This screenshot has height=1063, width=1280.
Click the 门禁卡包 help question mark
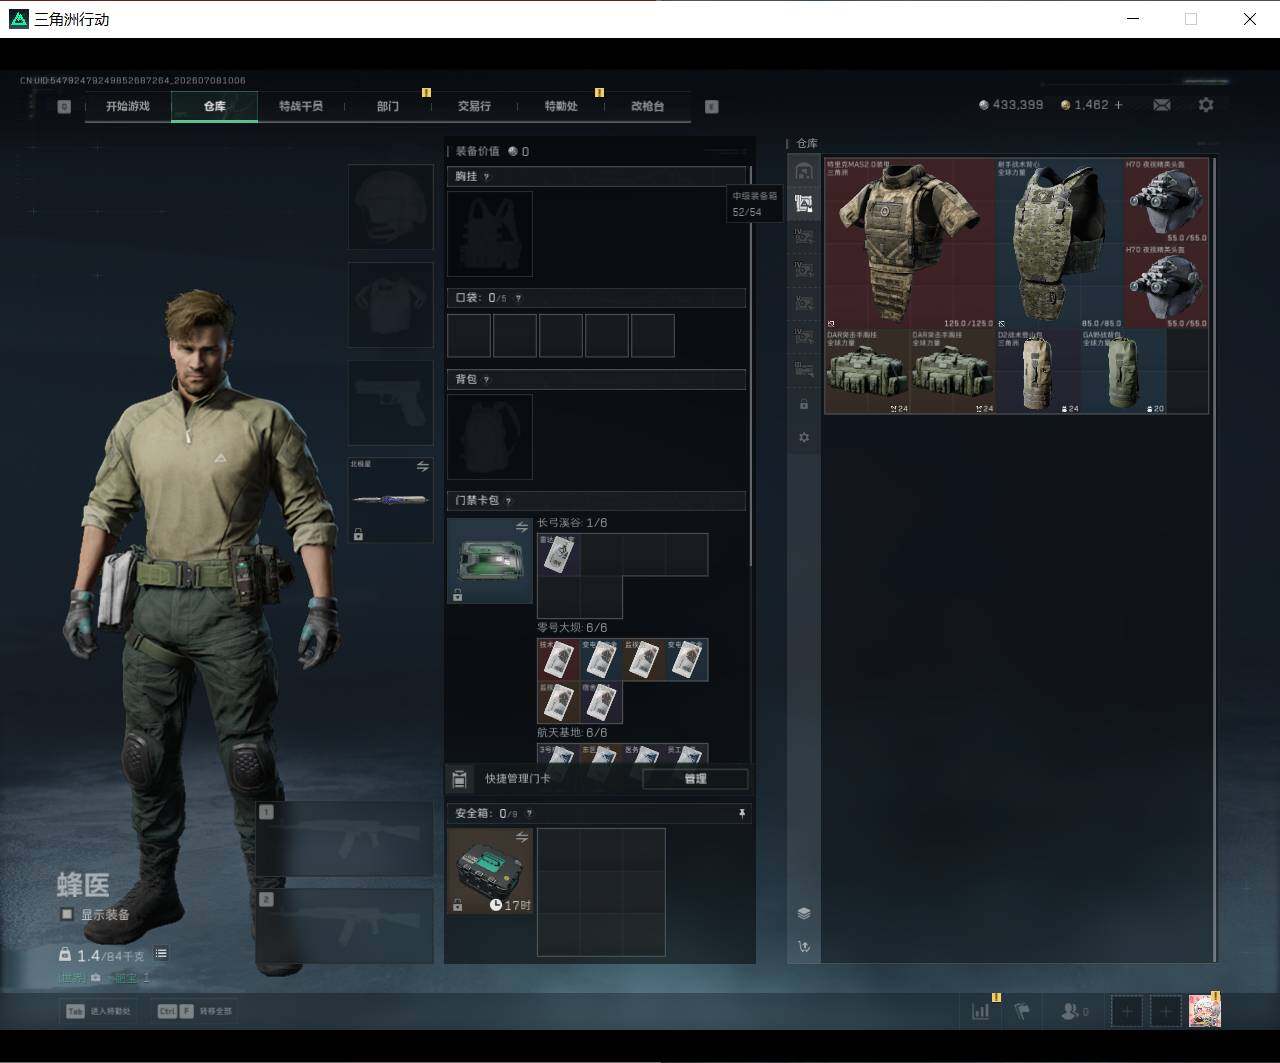pos(508,501)
